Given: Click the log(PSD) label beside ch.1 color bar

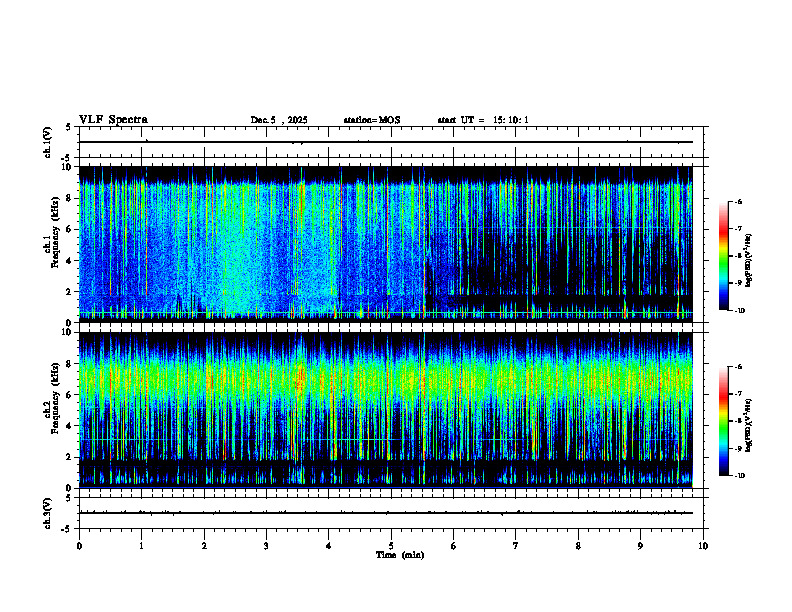Looking at the screenshot, I should tap(749, 260).
